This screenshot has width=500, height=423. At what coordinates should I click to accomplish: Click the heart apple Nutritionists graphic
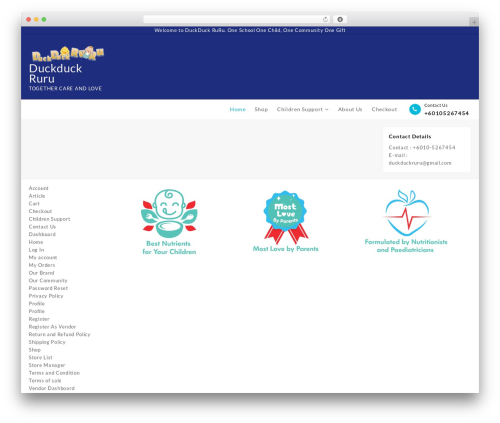[x=407, y=213]
